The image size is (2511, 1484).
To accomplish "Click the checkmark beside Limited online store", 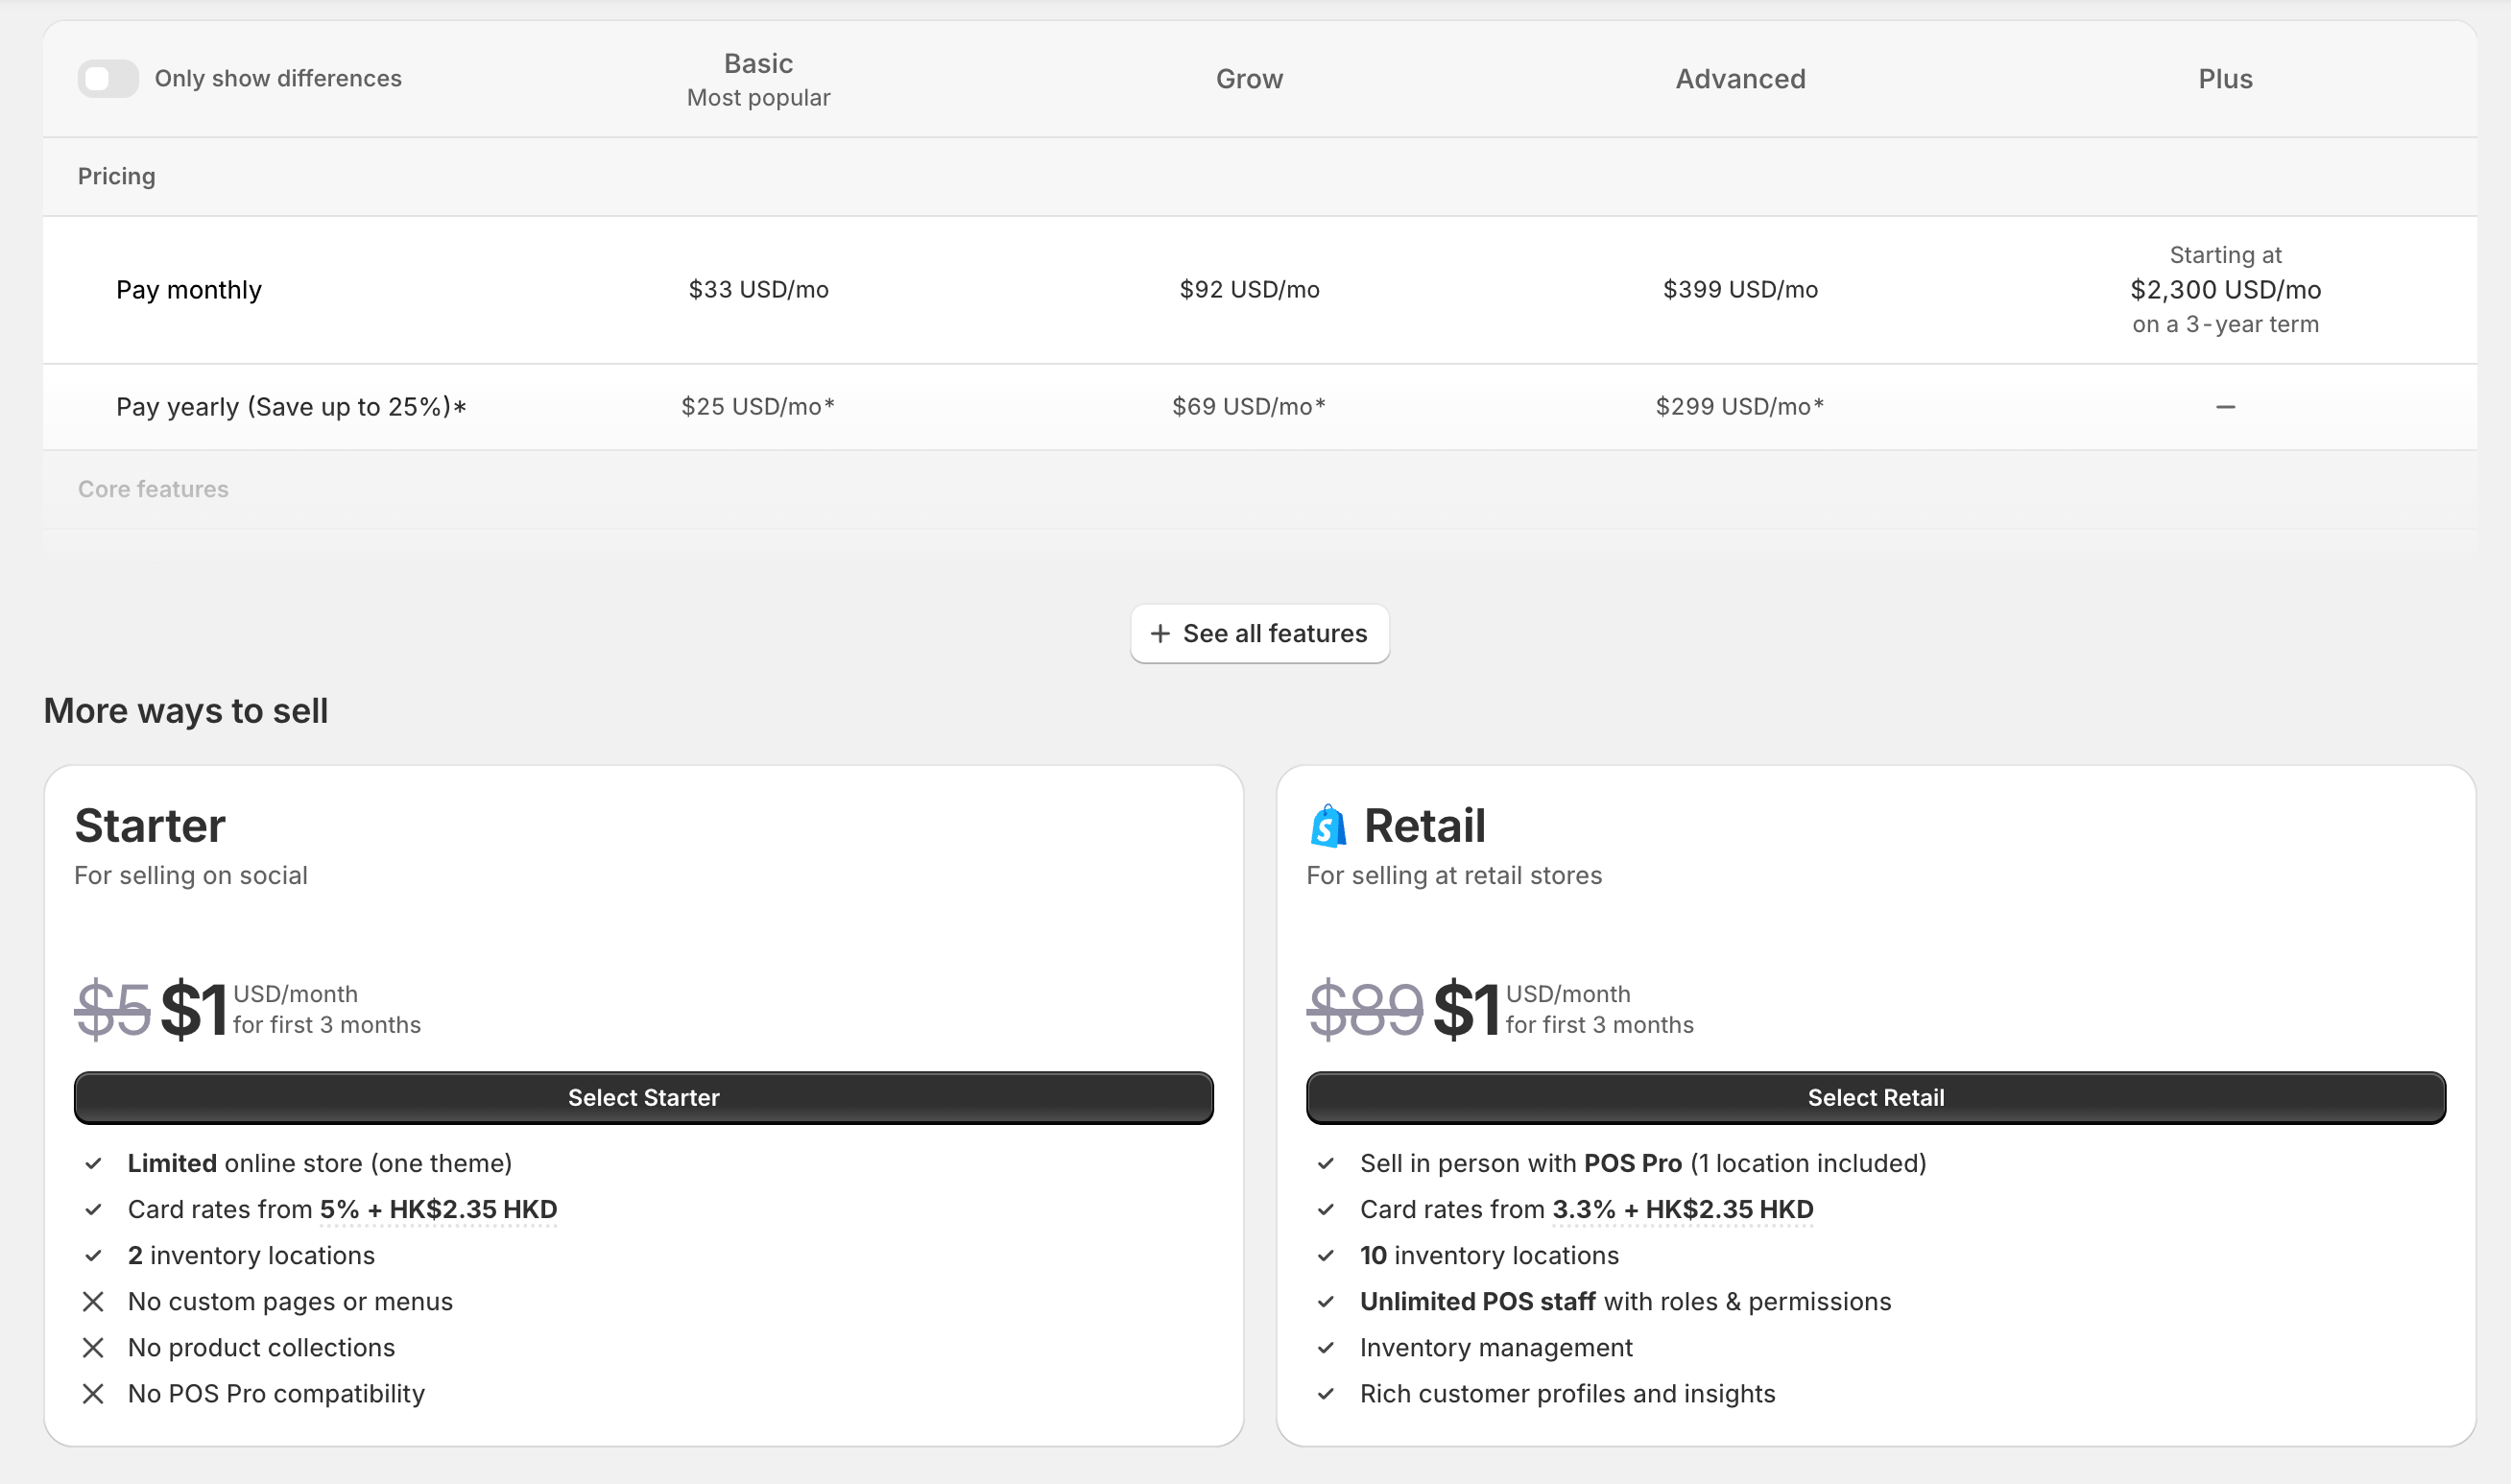I will (93, 1163).
